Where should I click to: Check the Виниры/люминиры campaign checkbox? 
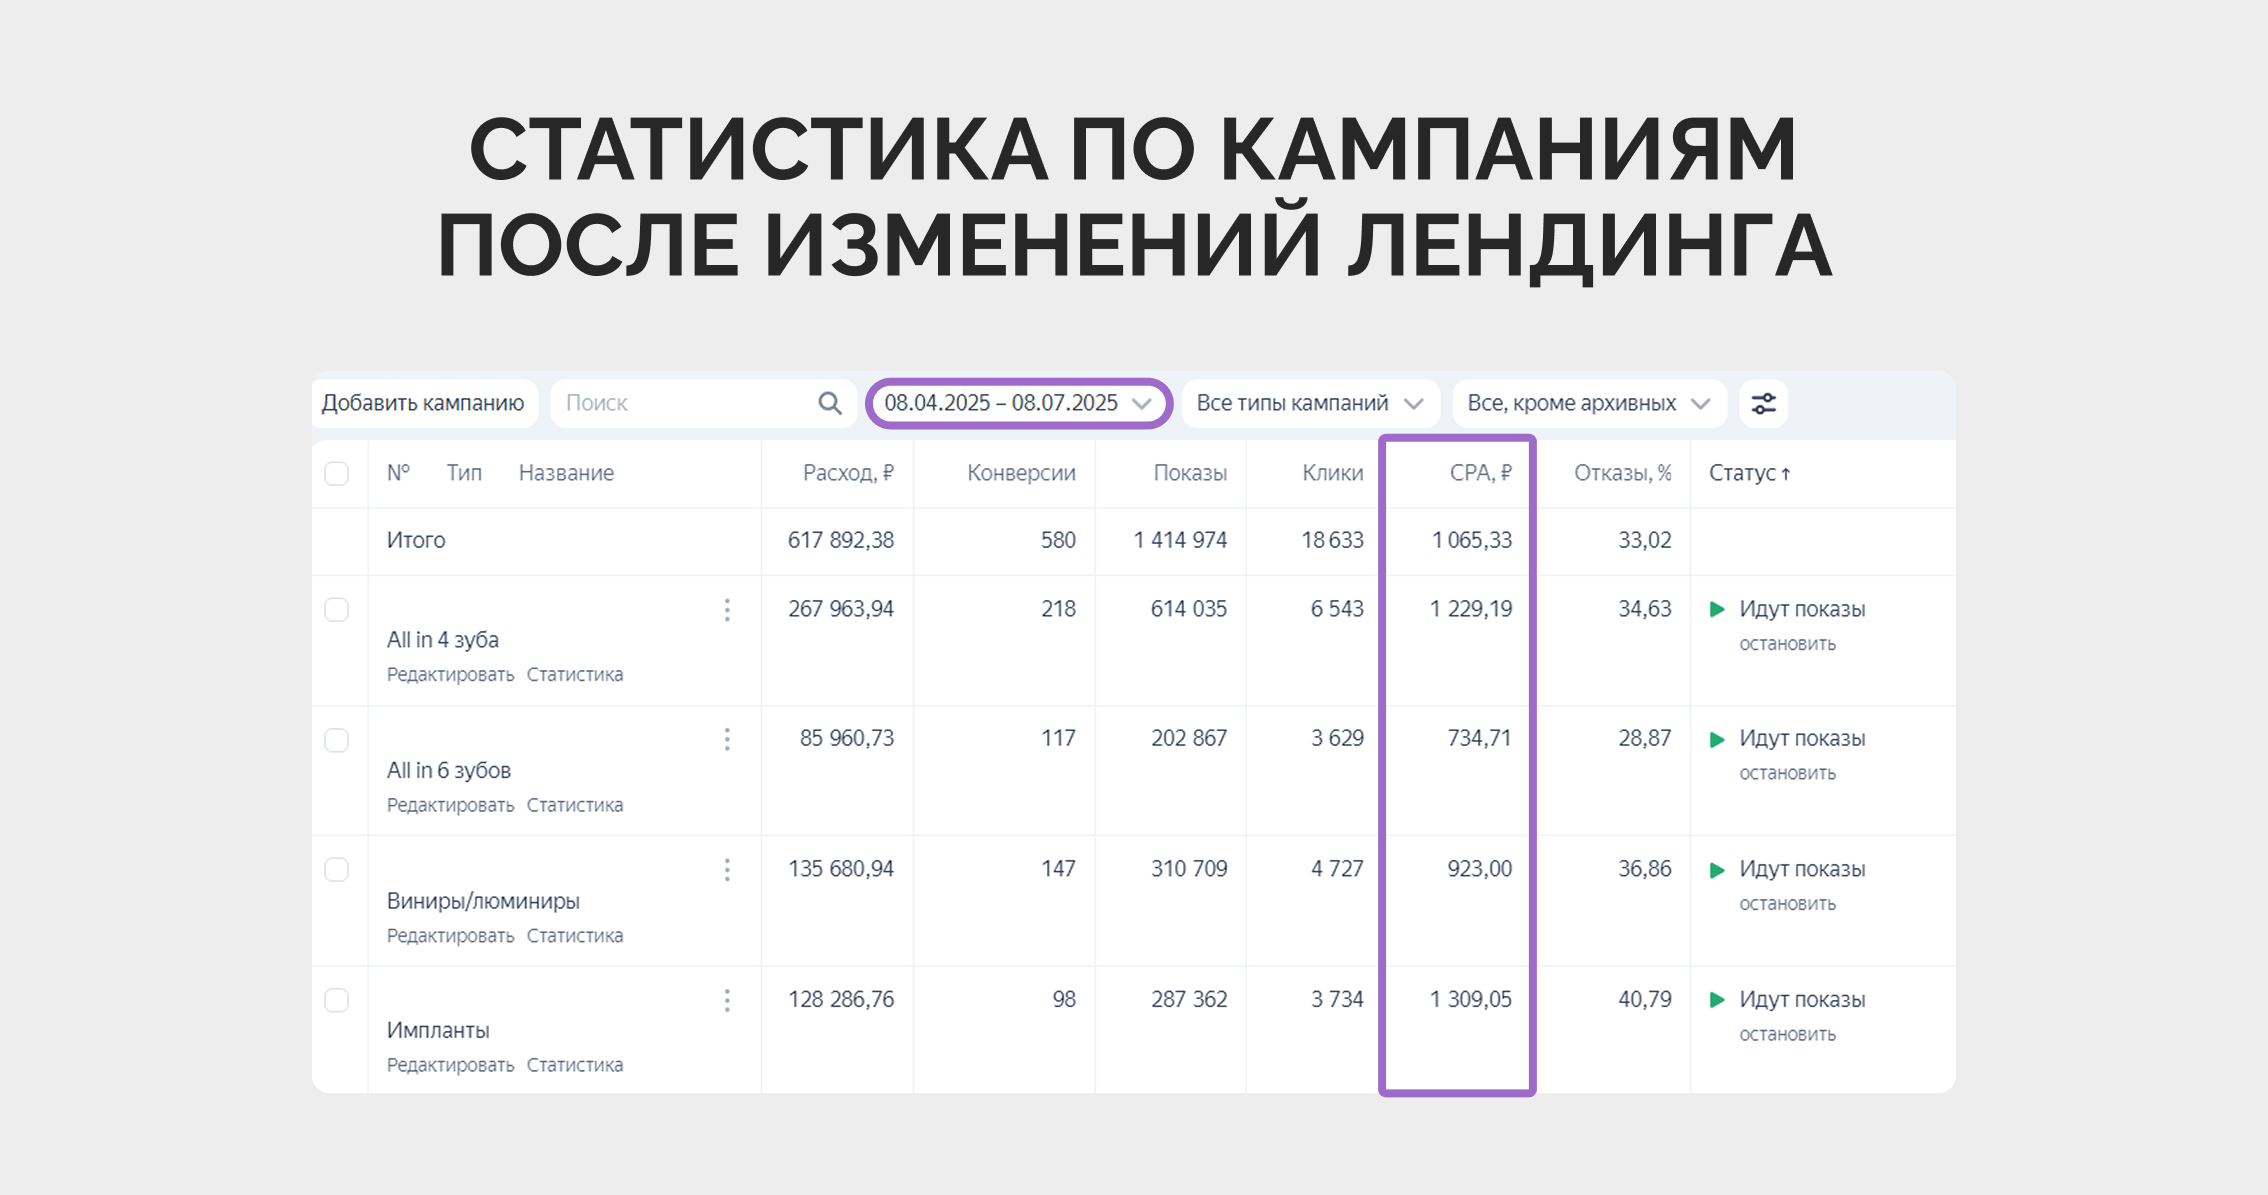(x=337, y=870)
